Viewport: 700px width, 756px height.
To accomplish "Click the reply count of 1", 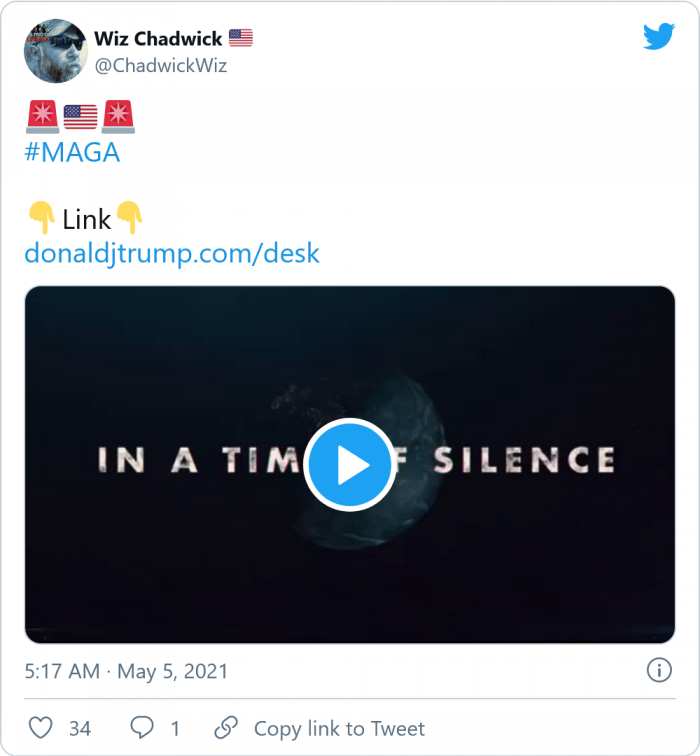I will [175, 728].
